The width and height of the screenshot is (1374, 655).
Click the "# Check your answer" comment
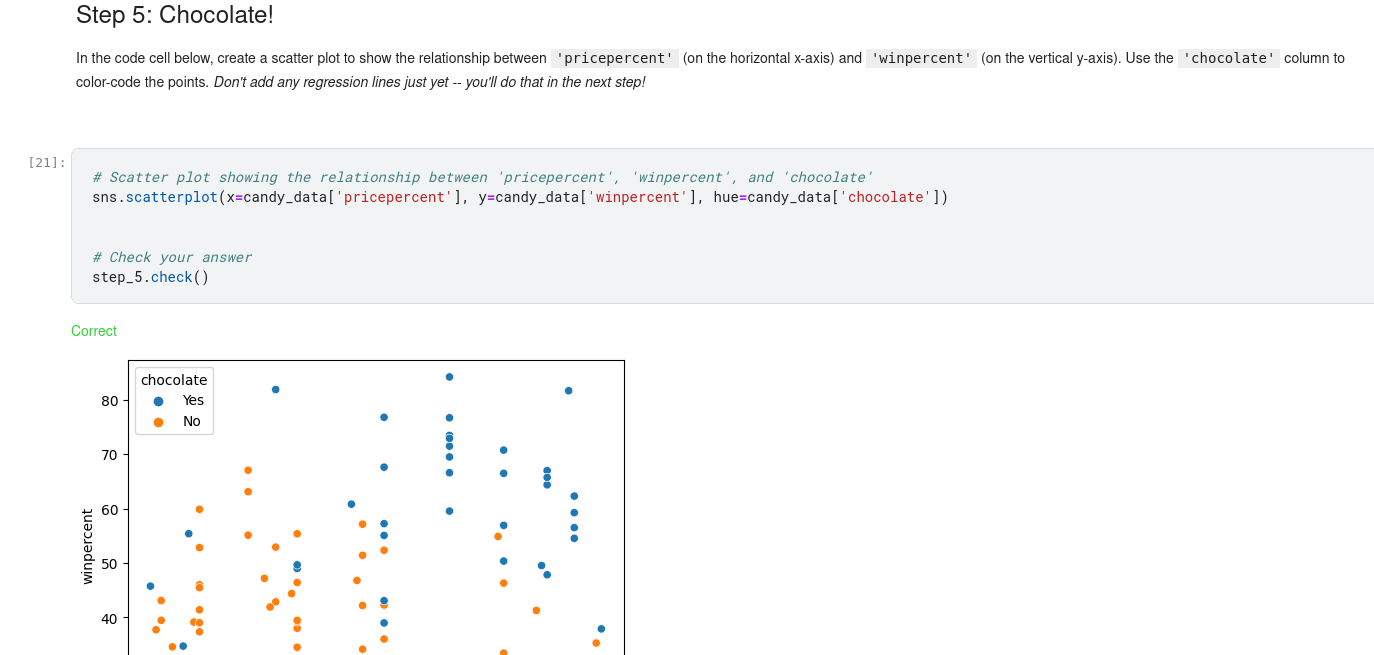171,257
